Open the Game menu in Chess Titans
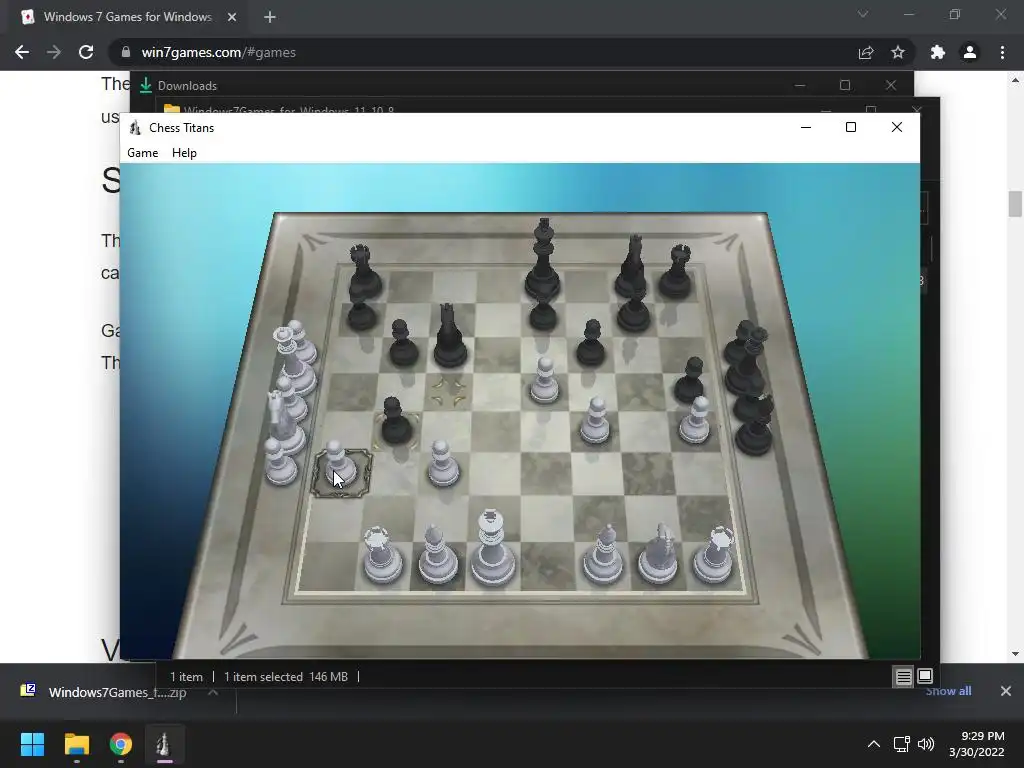 [x=142, y=153]
